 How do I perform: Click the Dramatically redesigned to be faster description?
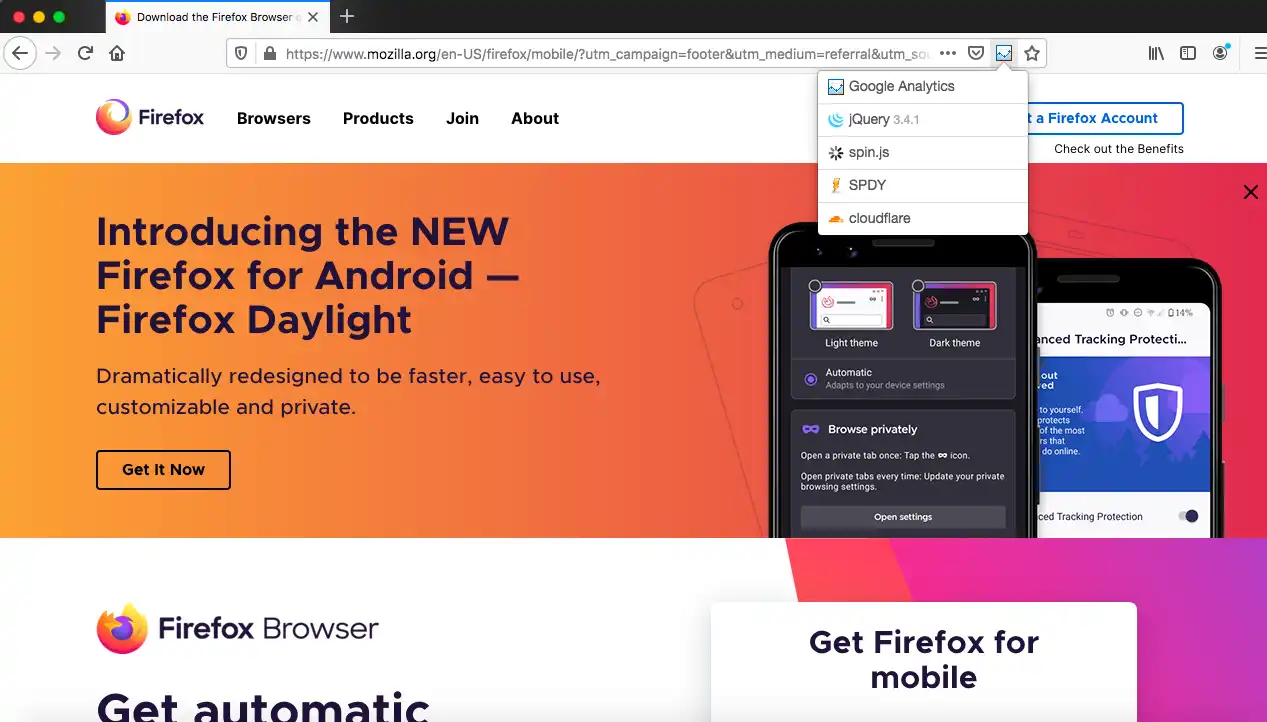pyautogui.click(x=348, y=392)
